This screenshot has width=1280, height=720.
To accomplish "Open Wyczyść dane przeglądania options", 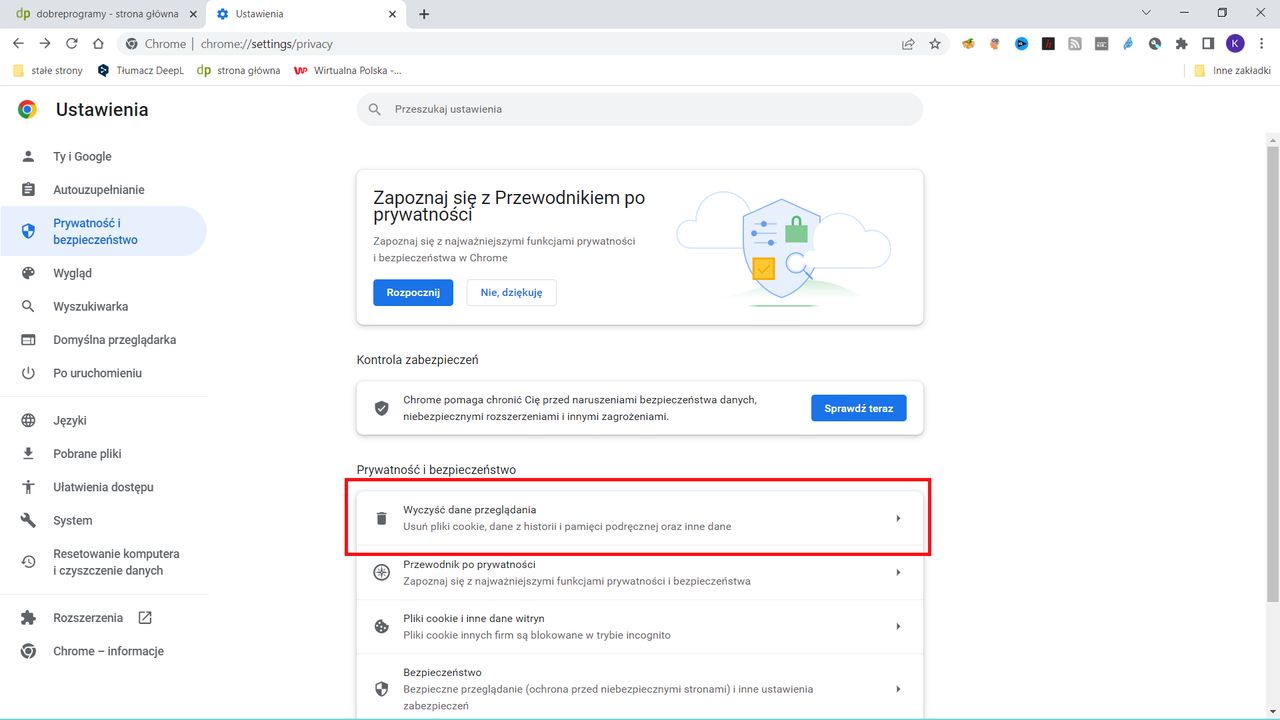I will pyautogui.click(x=640, y=517).
